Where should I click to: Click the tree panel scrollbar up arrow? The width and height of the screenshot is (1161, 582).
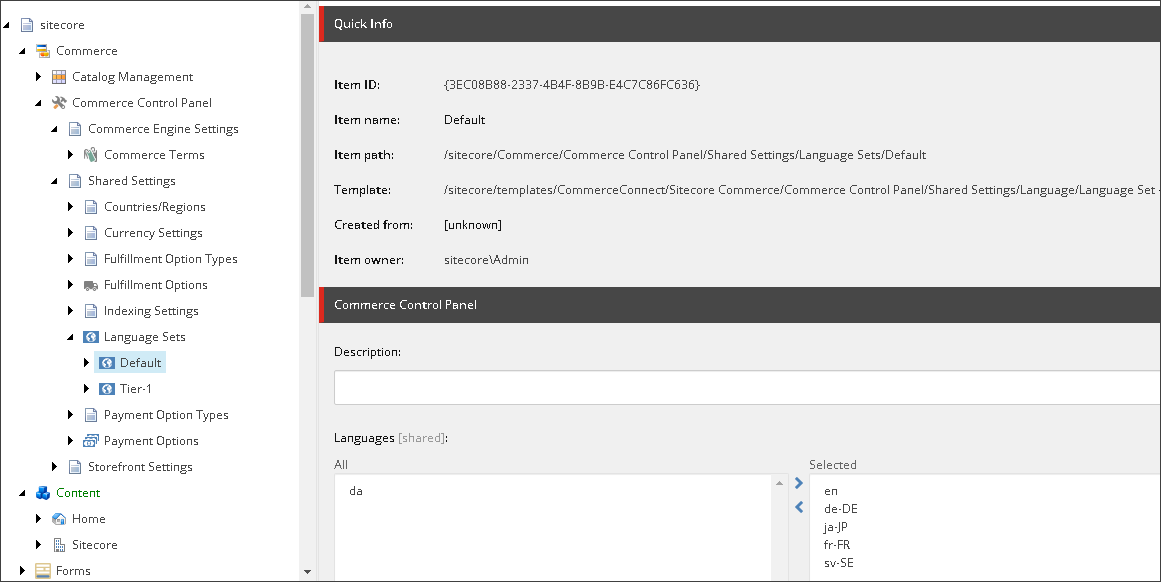(307, 7)
